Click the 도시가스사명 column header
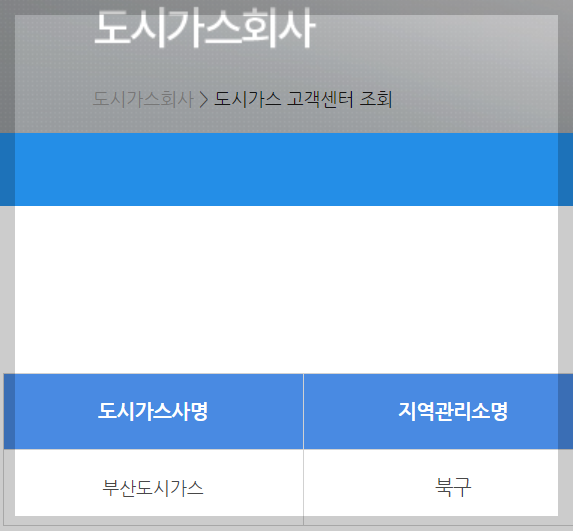The width and height of the screenshot is (573, 531). click(x=153, y=411)
